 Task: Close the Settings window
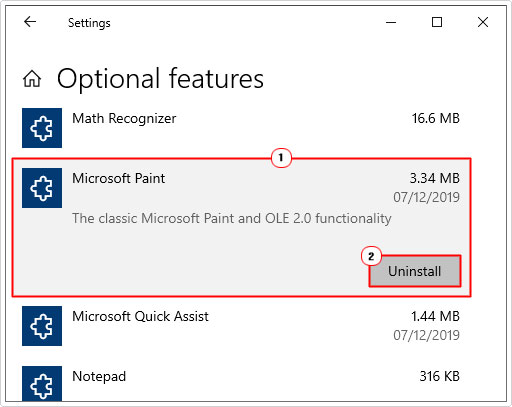[483, 23]
